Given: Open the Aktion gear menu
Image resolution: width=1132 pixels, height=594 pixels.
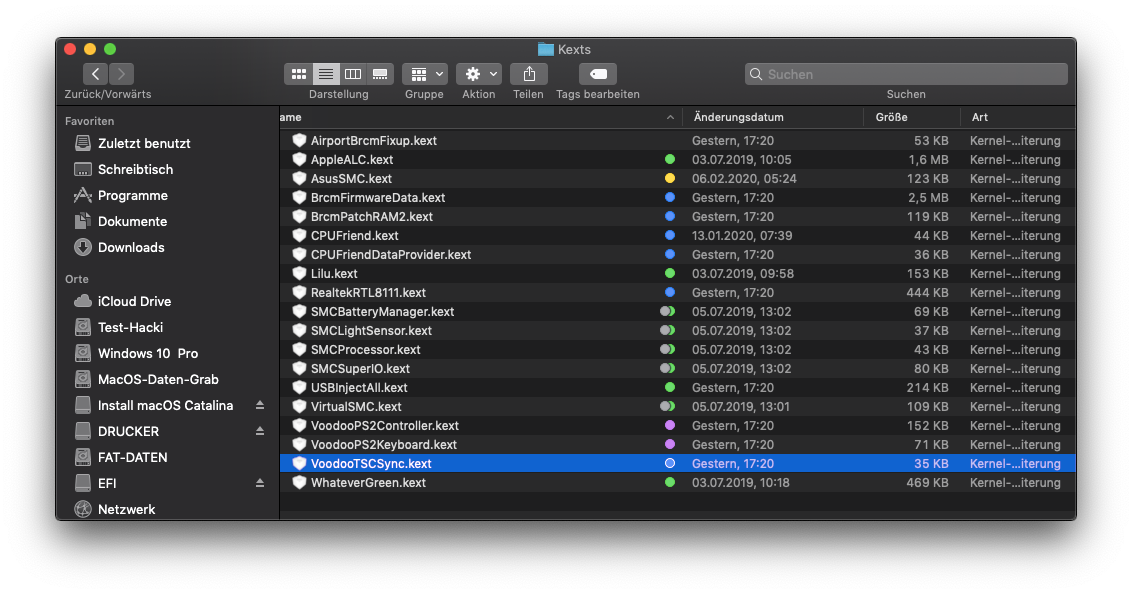Looking at the screenshot, I should pyautogui.click(x=479, y=74).
